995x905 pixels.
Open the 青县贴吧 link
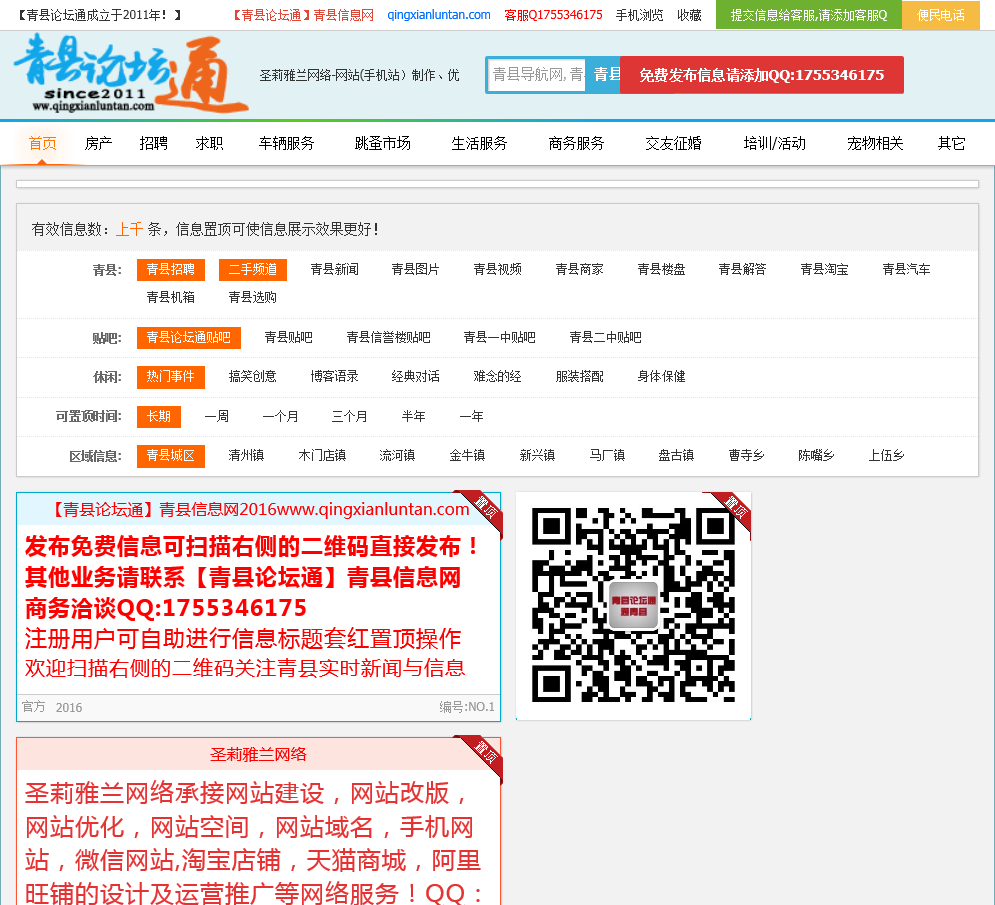click(x=289, y=338)
